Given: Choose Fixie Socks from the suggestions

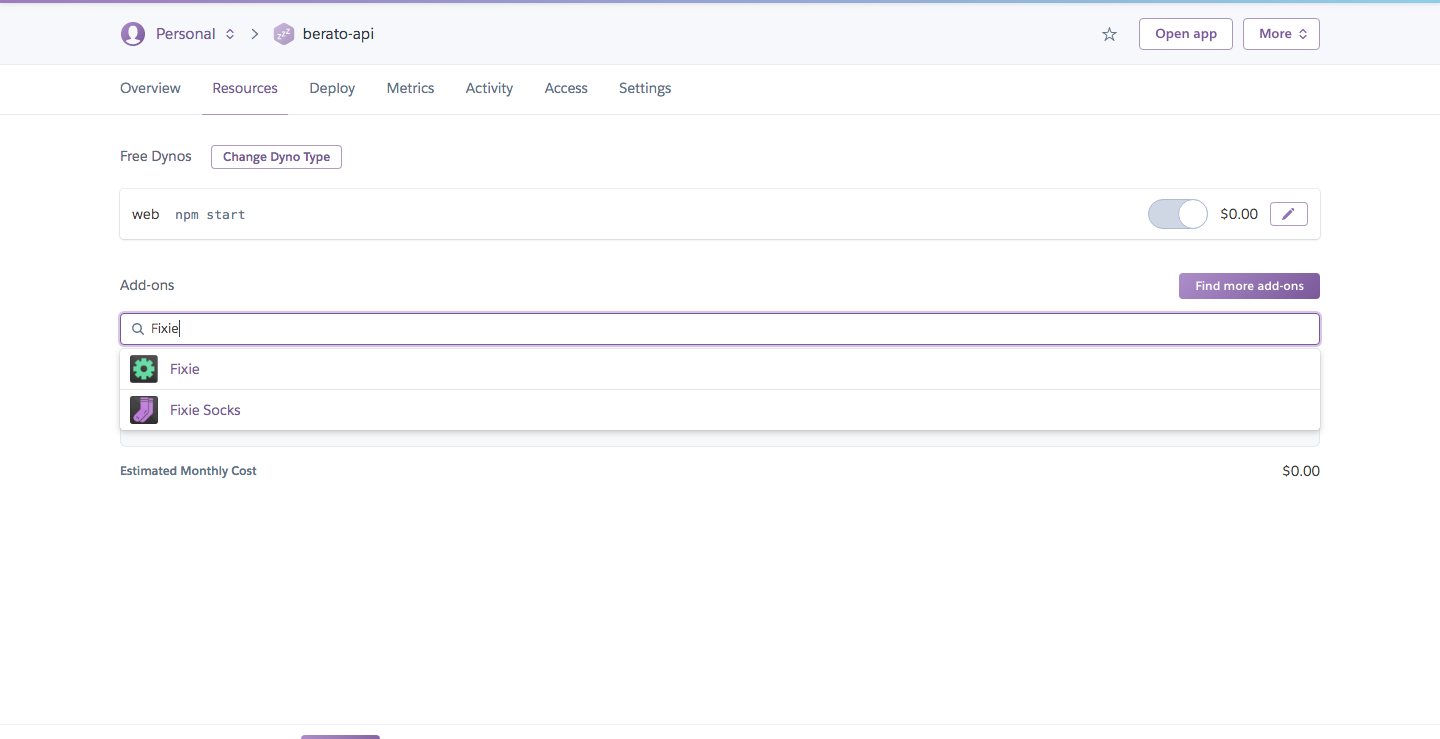Looking at the screenshot, I should pos(720,410).
